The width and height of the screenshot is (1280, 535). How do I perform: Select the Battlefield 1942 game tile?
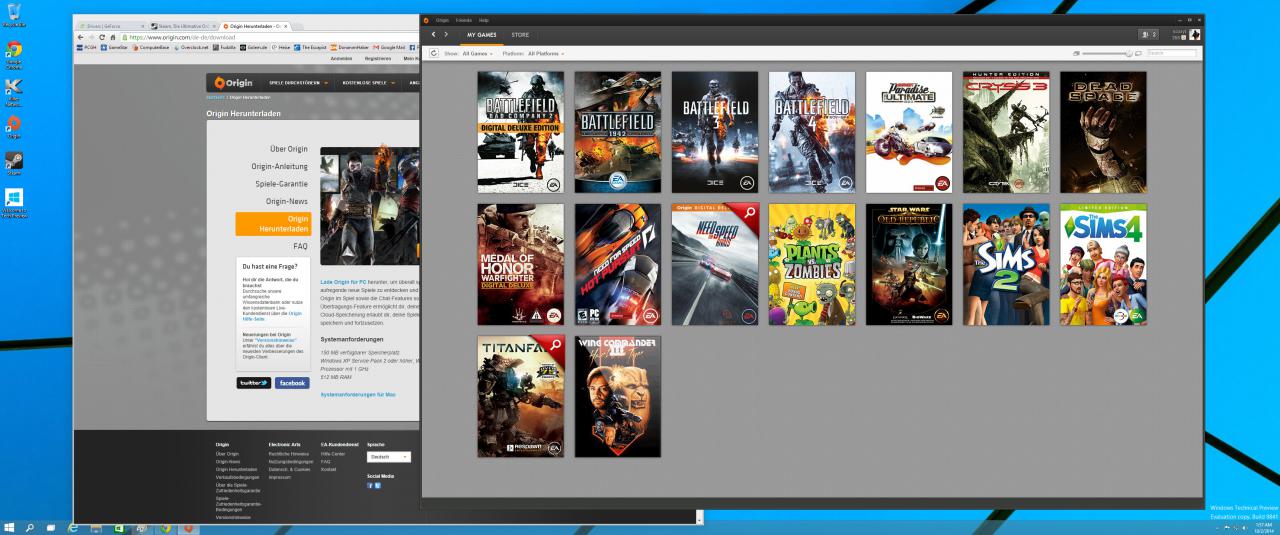click(617, 132)
